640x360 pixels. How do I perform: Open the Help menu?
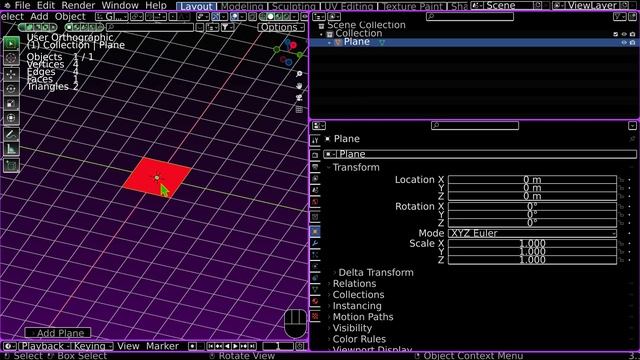point(156,5)
